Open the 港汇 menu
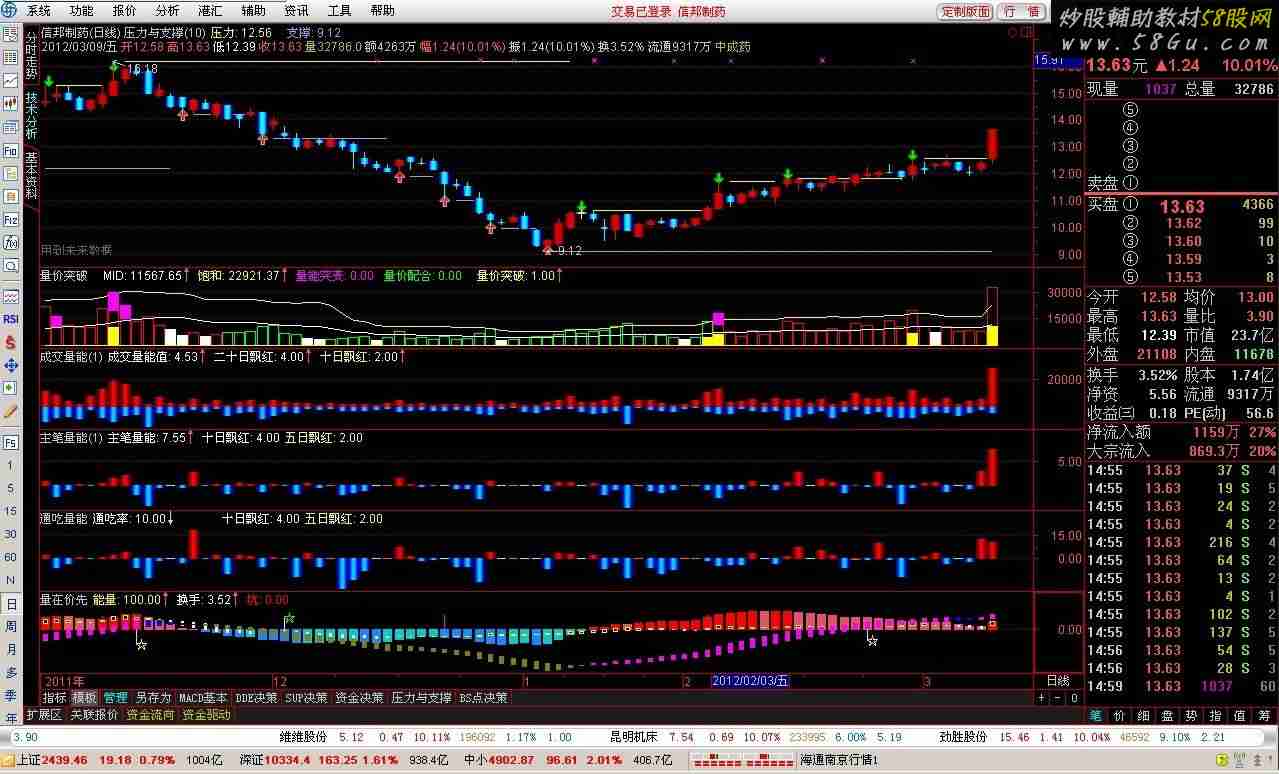Viewport: 1279px width, 774px height. [210, 11]
